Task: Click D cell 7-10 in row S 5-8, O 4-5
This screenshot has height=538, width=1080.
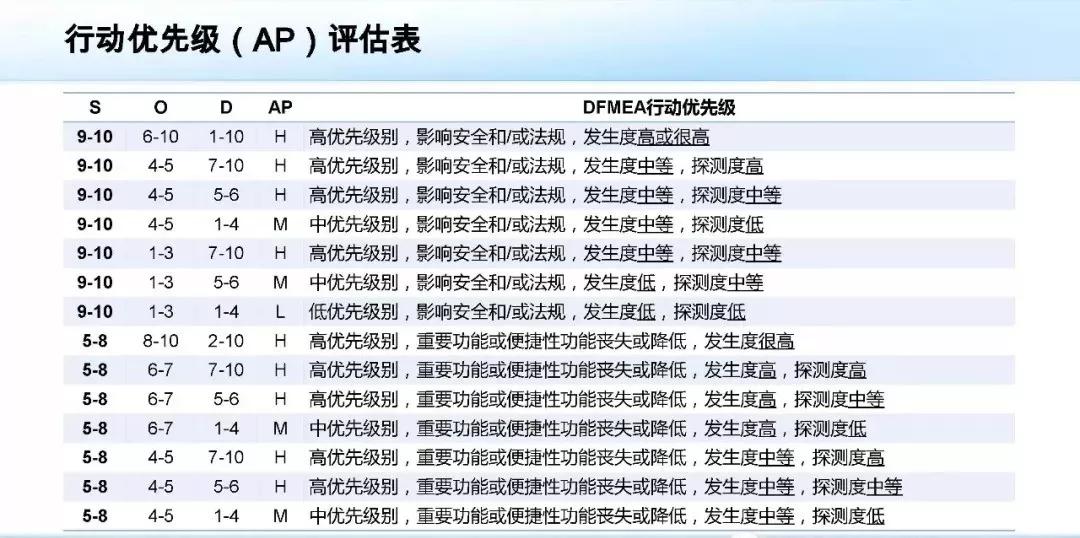Action: tap(226, 457)
